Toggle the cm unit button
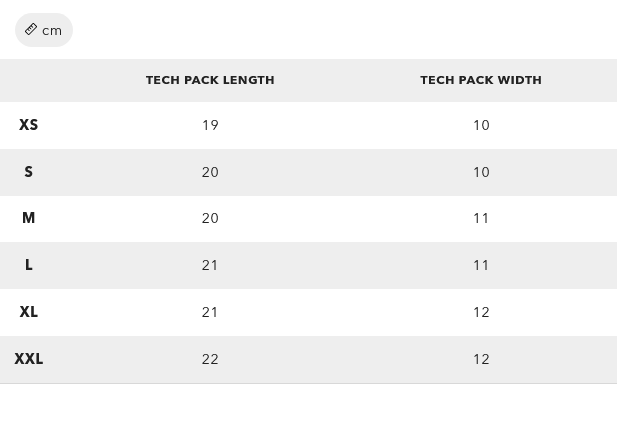Screen dimensions: 617x427 tap(44, 30)
